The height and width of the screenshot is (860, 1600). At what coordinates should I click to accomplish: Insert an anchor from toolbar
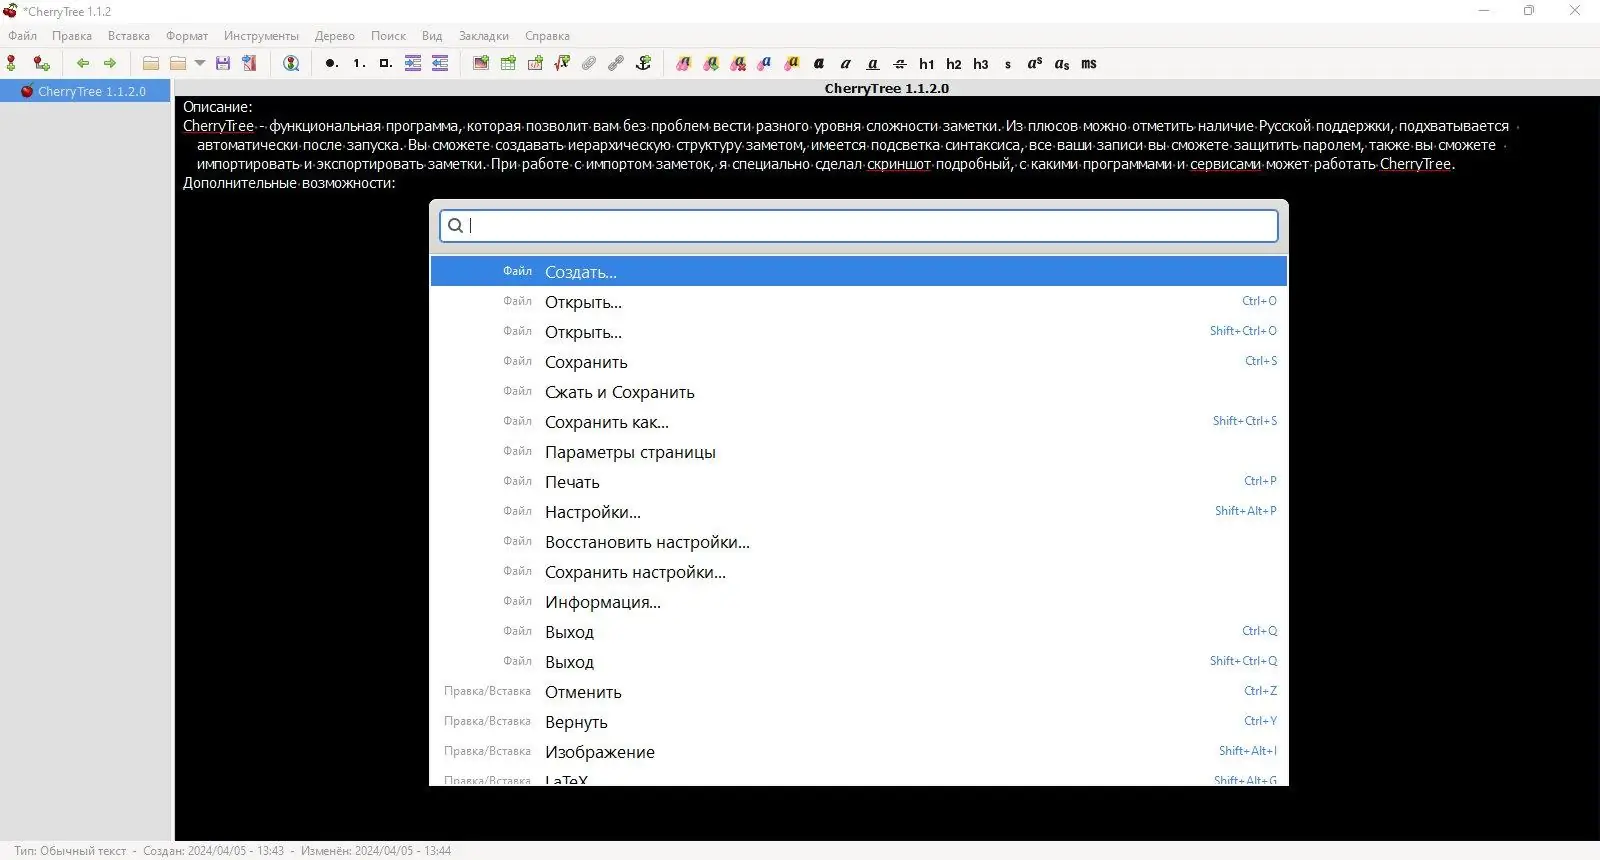pyautogui.click(x=644, y=63)
